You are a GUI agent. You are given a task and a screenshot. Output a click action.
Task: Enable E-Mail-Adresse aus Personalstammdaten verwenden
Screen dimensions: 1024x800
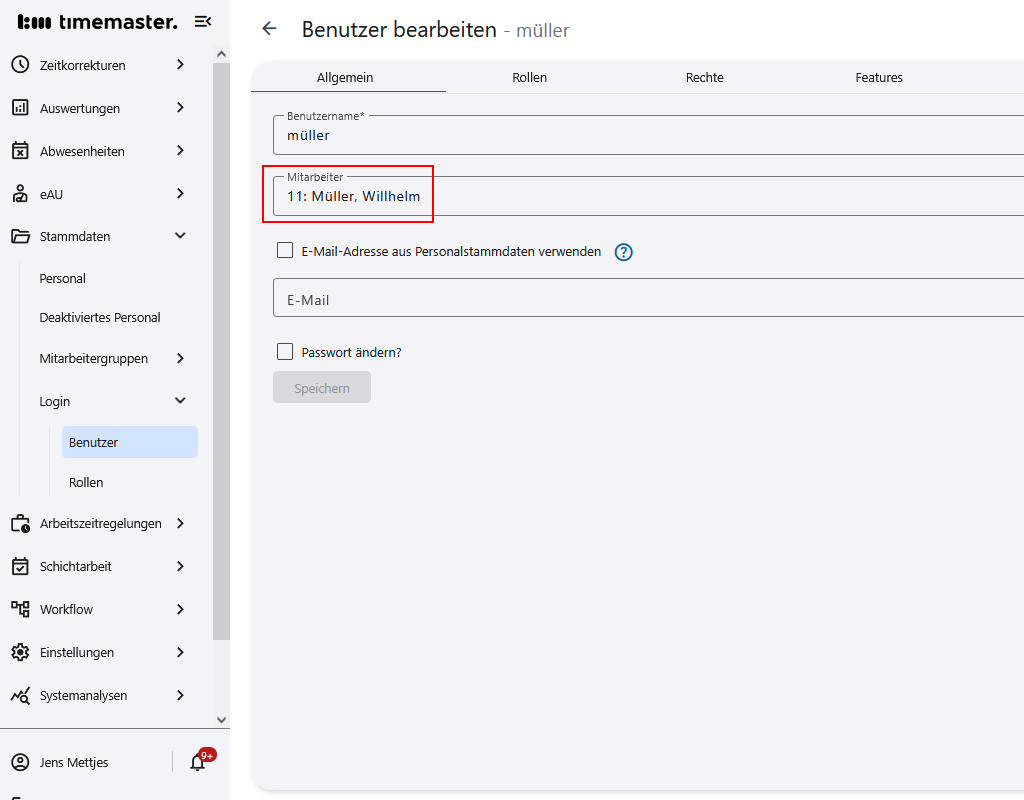(x=285, y=251)
